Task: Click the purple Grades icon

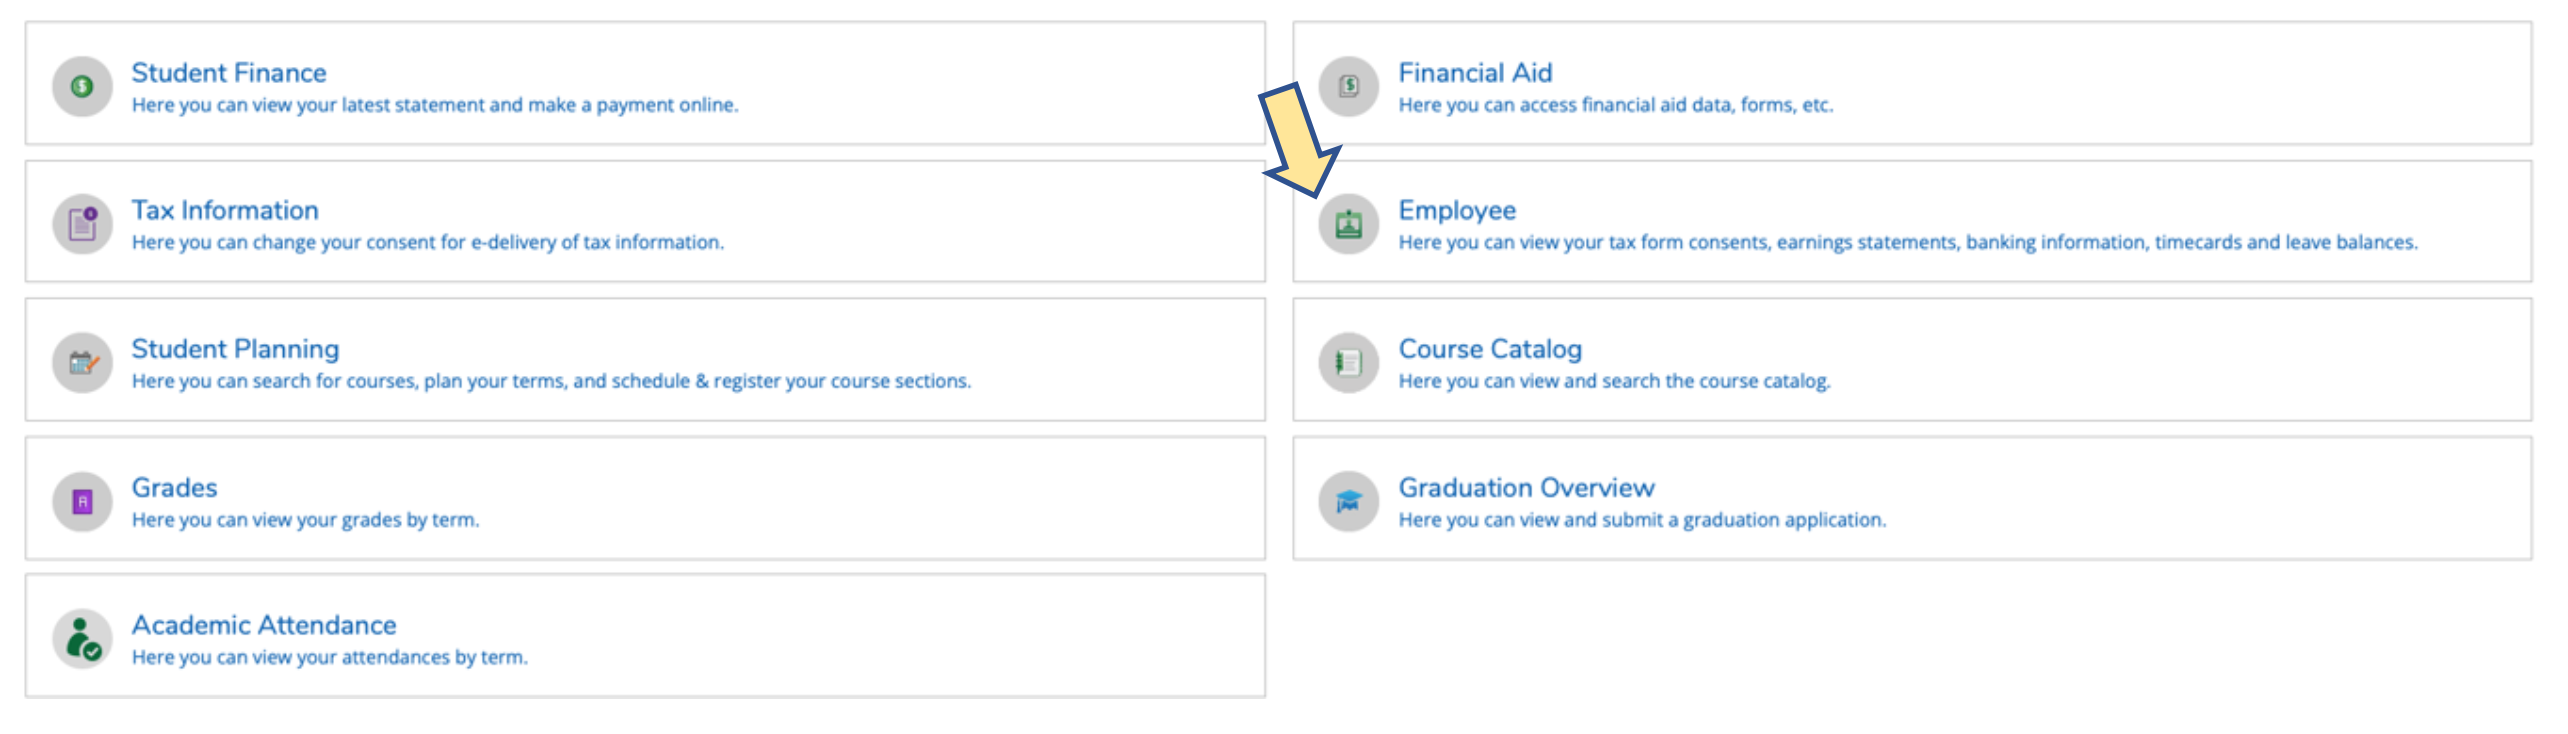Action: click(82, 501)
